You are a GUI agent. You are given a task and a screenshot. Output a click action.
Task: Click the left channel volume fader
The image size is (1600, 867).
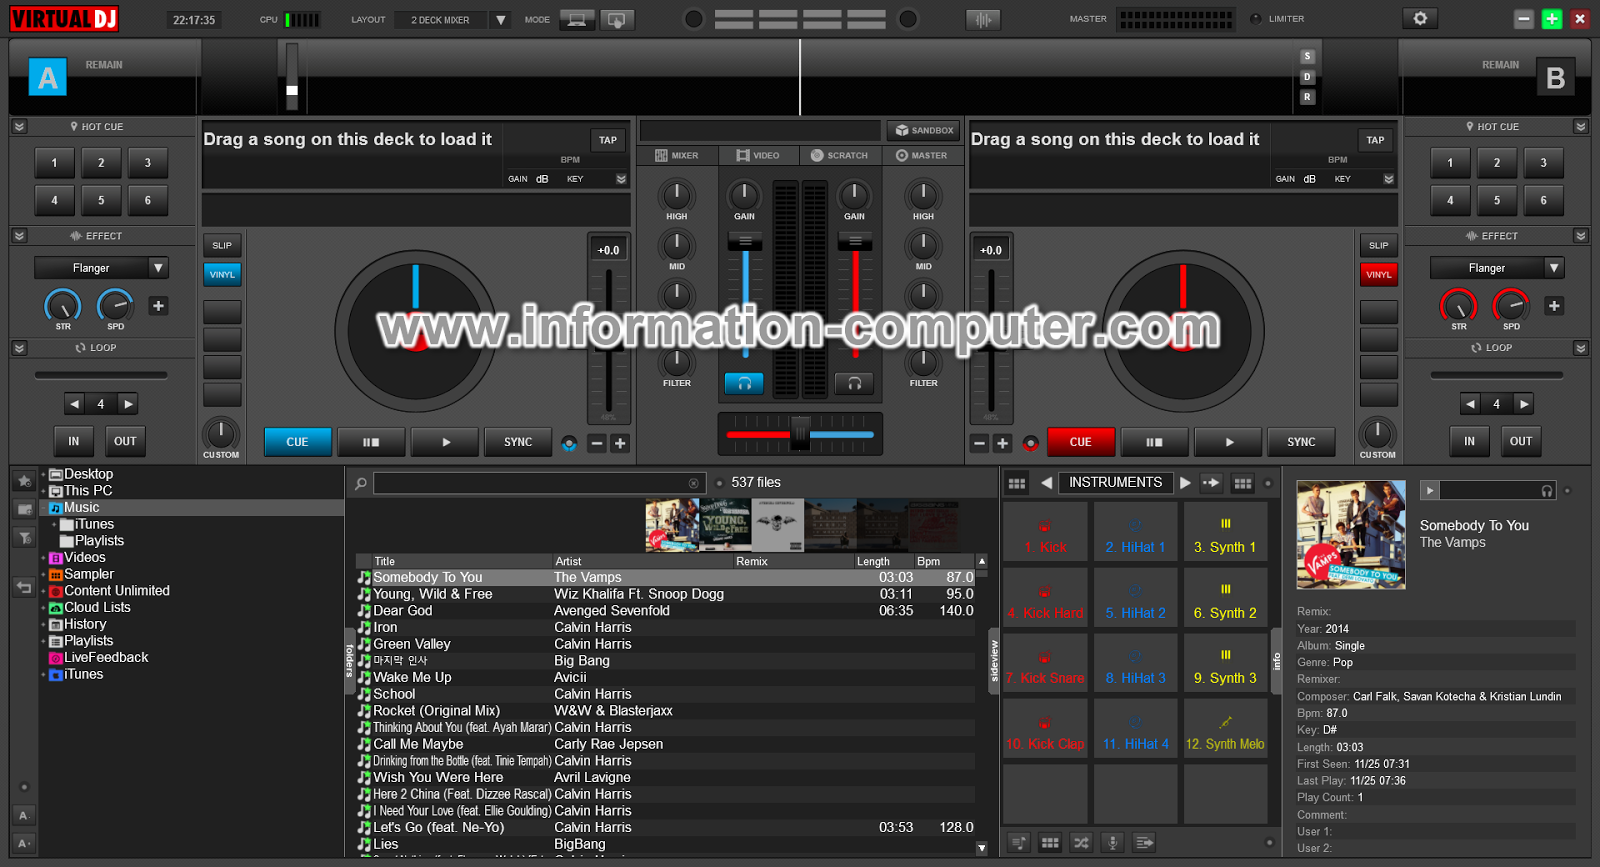coord(745,241)
